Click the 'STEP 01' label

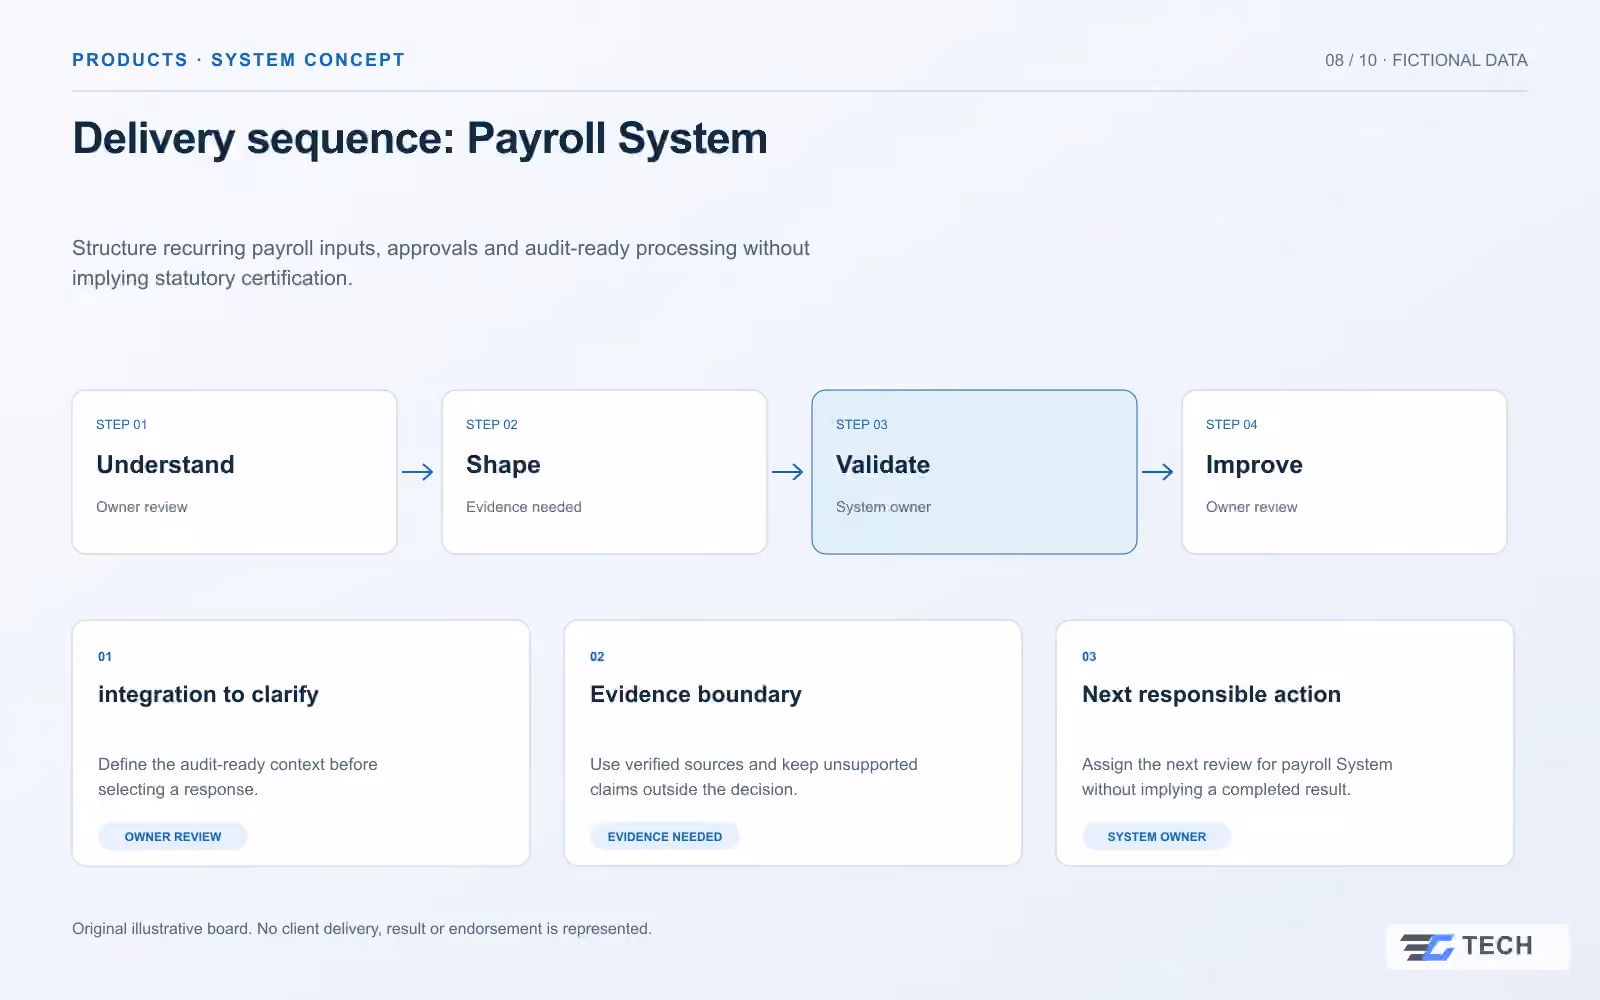click(x=122, y=425)
